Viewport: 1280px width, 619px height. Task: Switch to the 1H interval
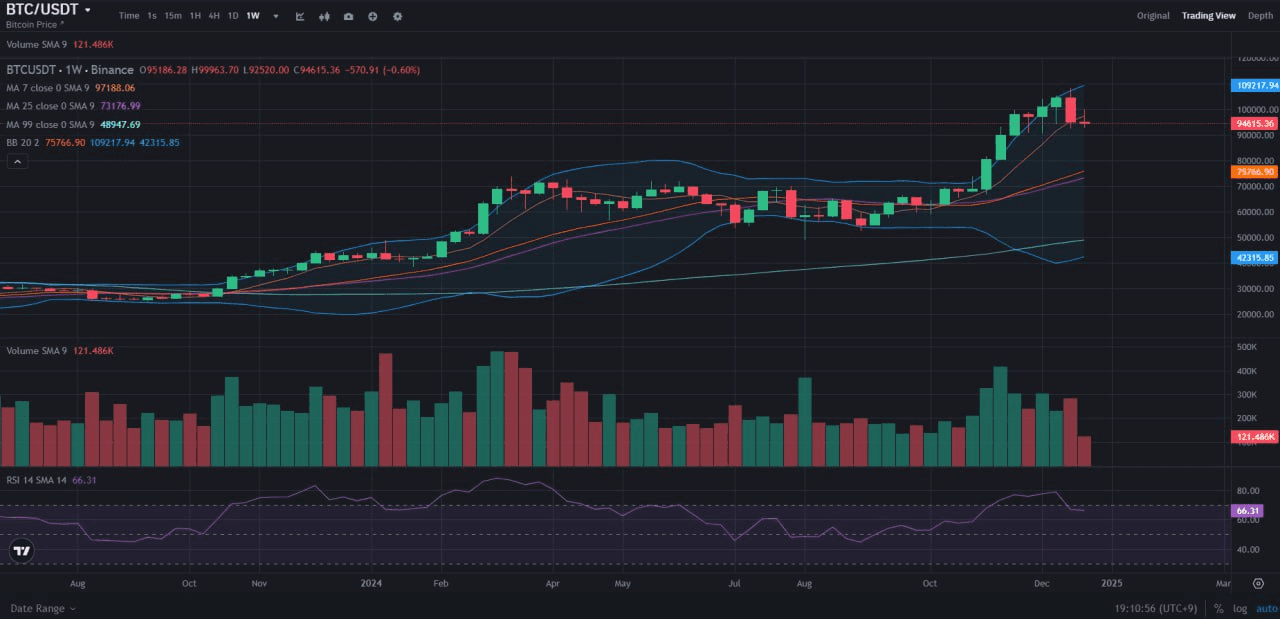click(x=195, y=16)
